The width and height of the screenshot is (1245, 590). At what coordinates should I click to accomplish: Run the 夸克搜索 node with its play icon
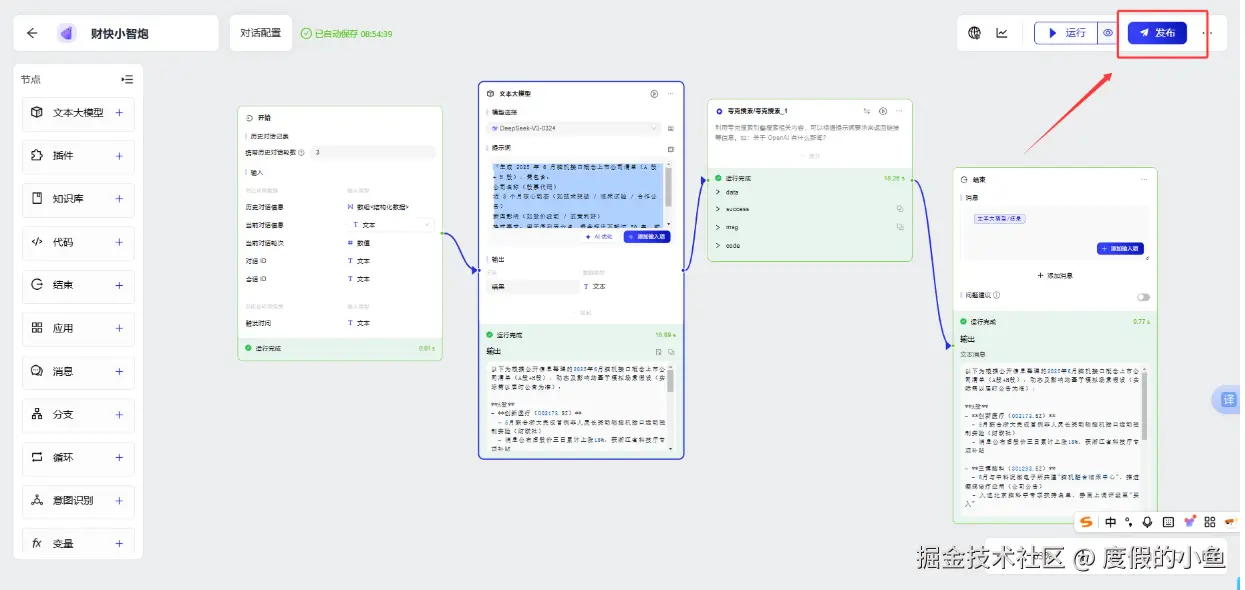883,111
